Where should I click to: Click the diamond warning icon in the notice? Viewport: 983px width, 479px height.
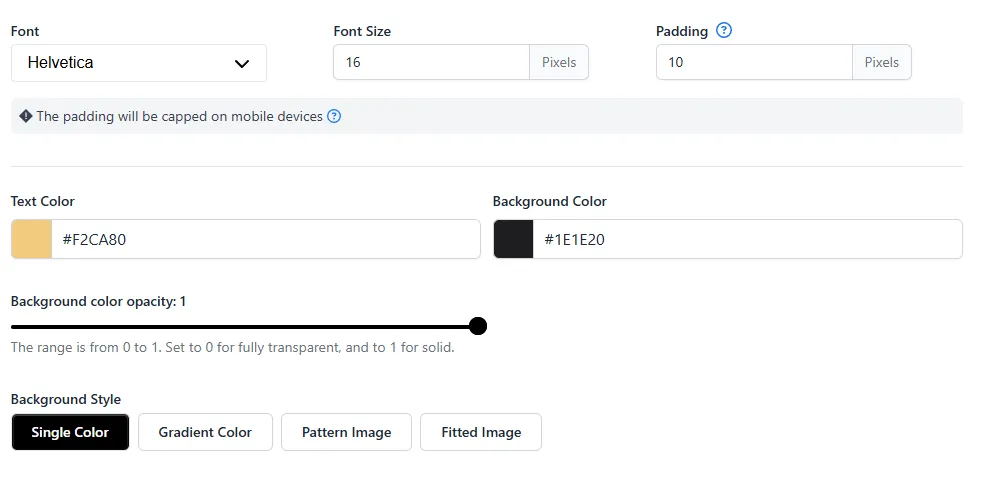click(26, 116)
